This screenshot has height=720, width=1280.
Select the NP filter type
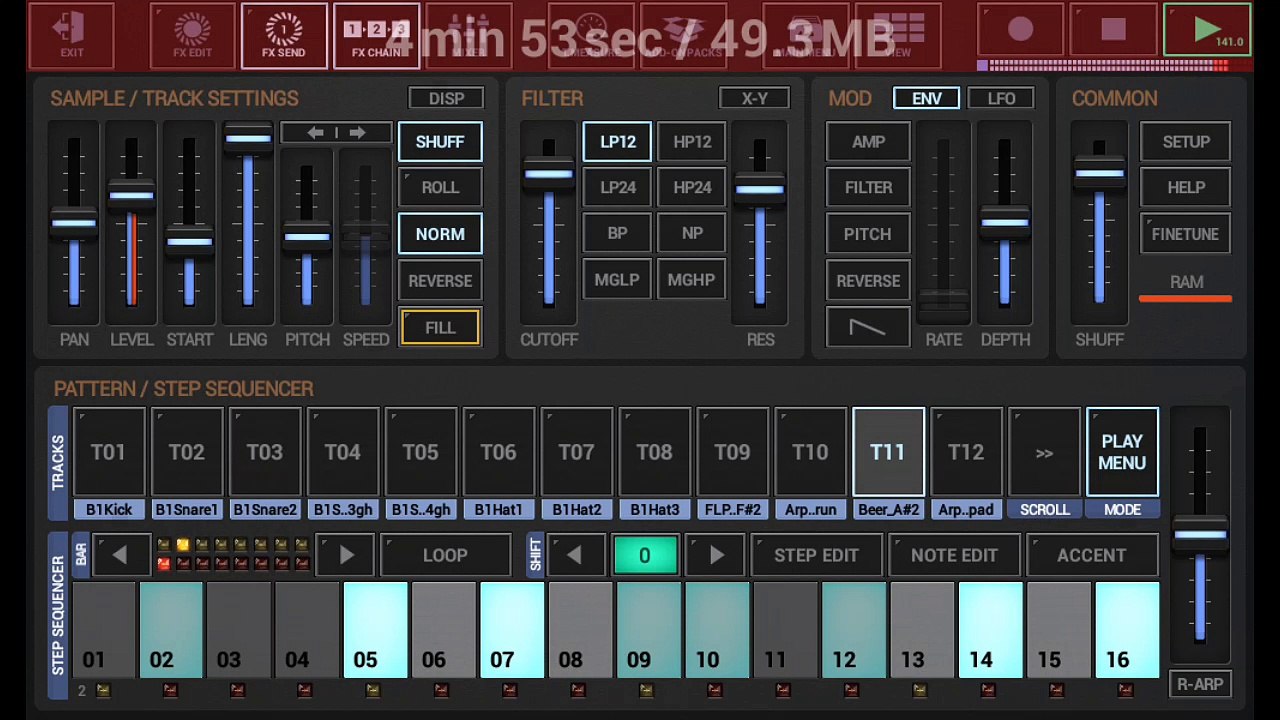692,234
